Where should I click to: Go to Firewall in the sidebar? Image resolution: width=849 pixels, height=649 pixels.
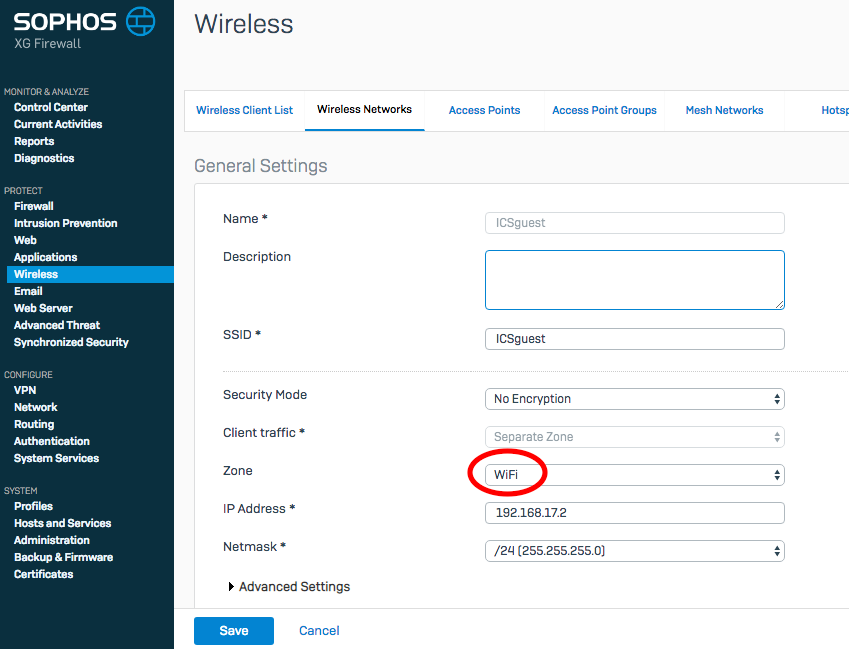click(x=34, y=206)
